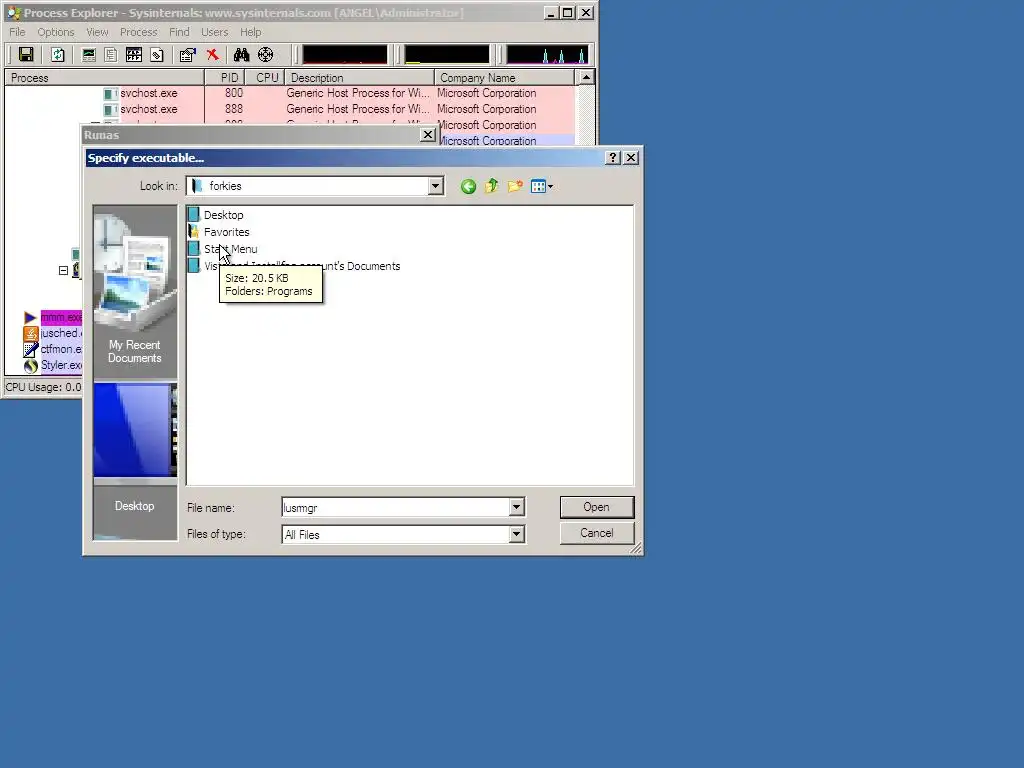This screenshot has height=768, width=1024.
Task: Collapse the tree node minus box in process list
Action: pos(63,270)
